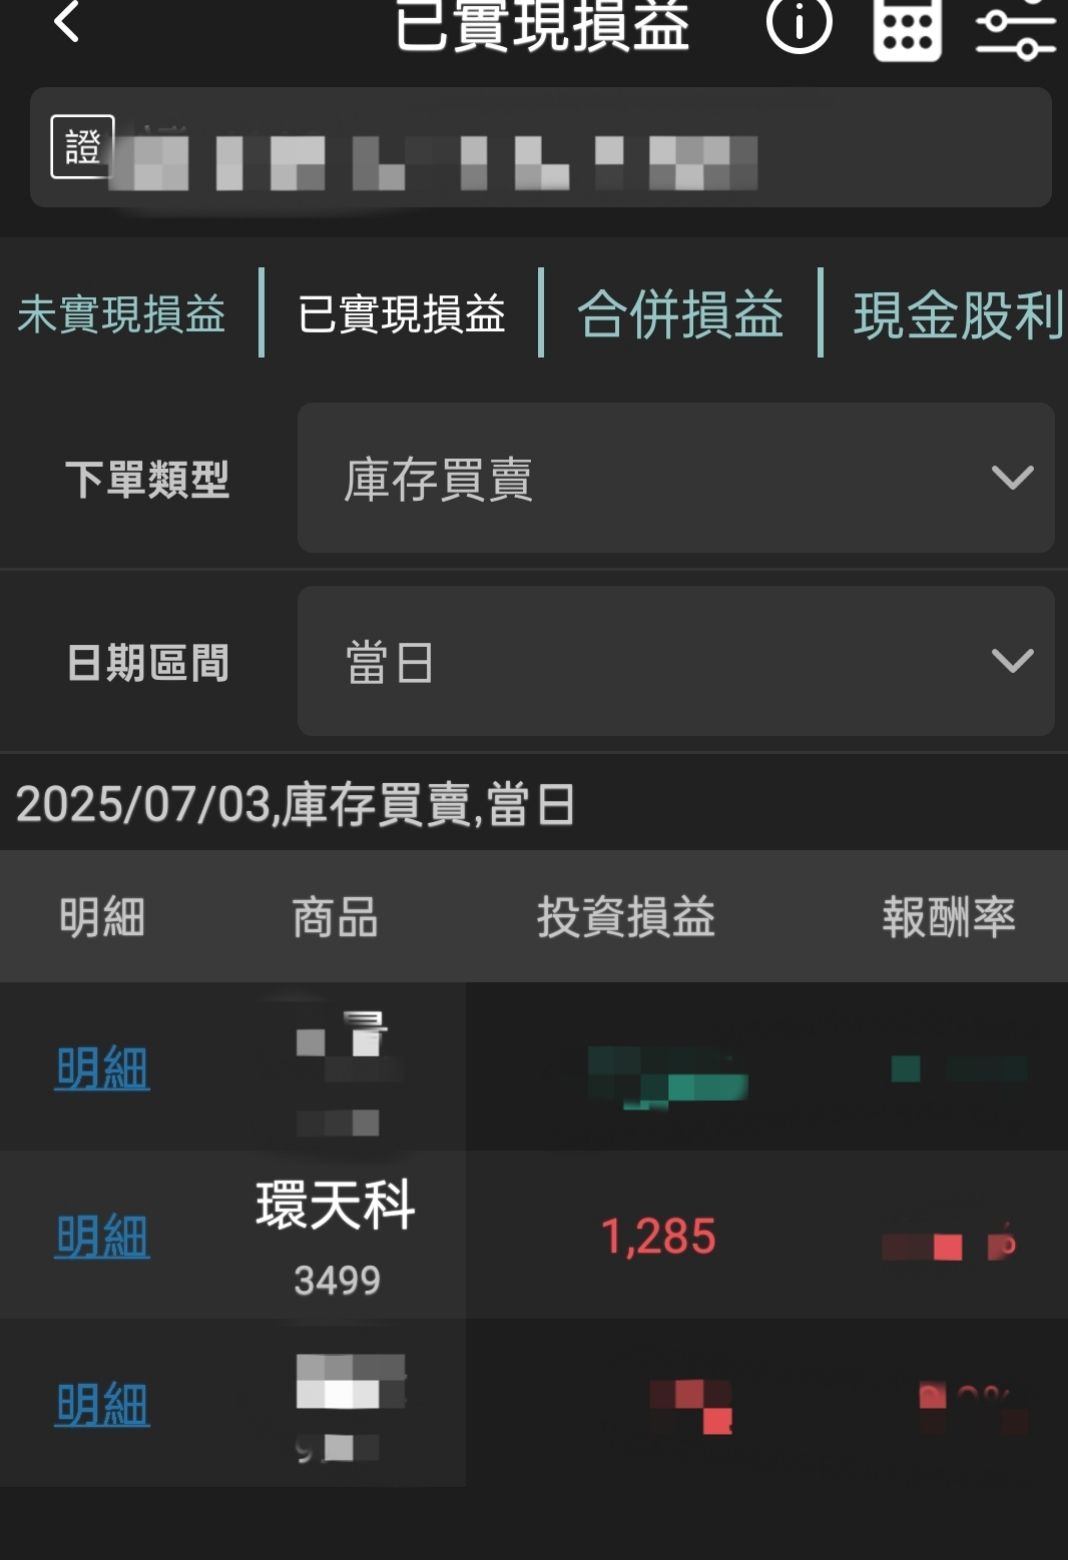
Task: Sort by 報酬率 column header
Action: (x=948, y=917)
